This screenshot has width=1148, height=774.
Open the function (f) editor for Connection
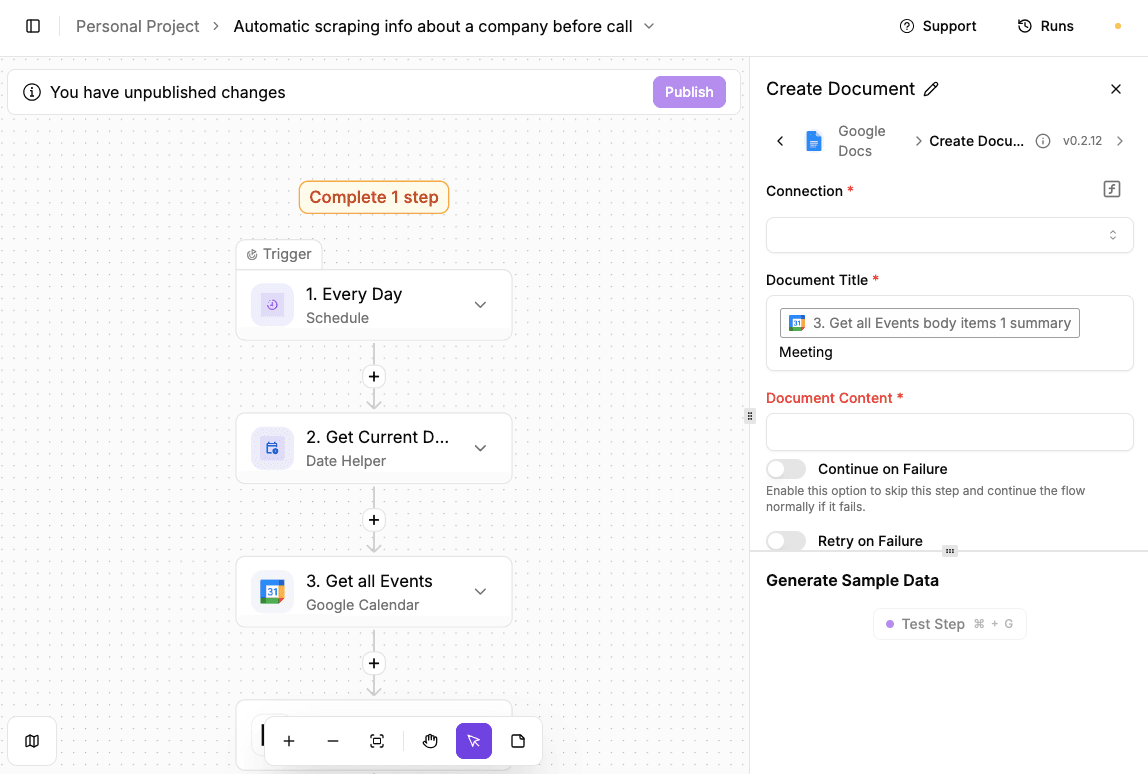(x=1111, y=188)
